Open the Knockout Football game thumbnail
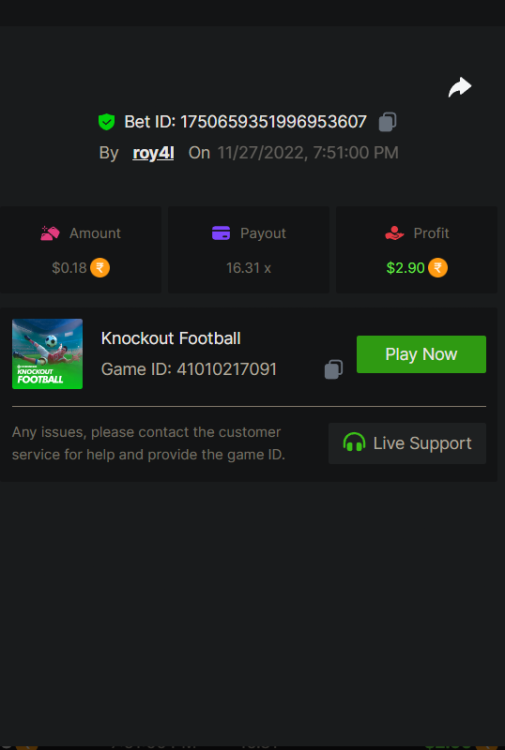The width and height of the screenshot is (505, 750). [x=47, y=354]
